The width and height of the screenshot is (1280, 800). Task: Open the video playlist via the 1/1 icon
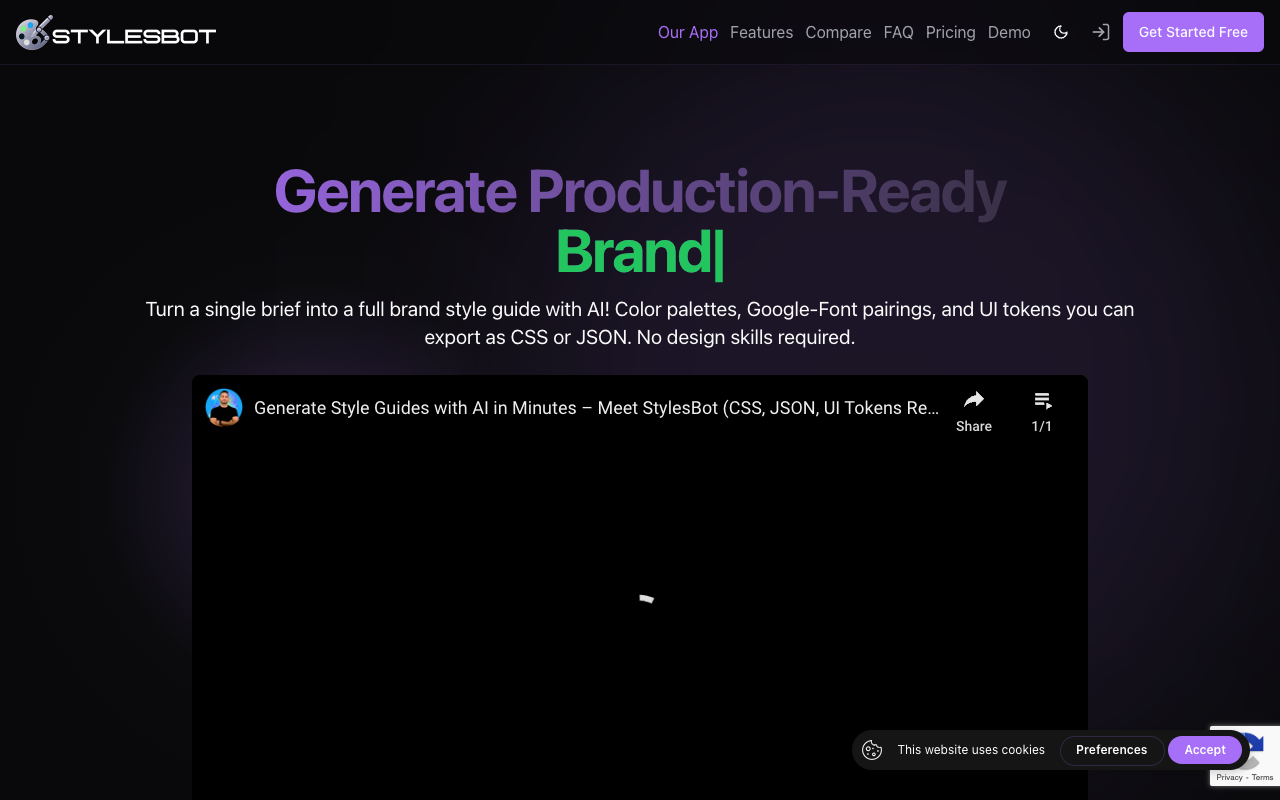(x=1042, y=410)
